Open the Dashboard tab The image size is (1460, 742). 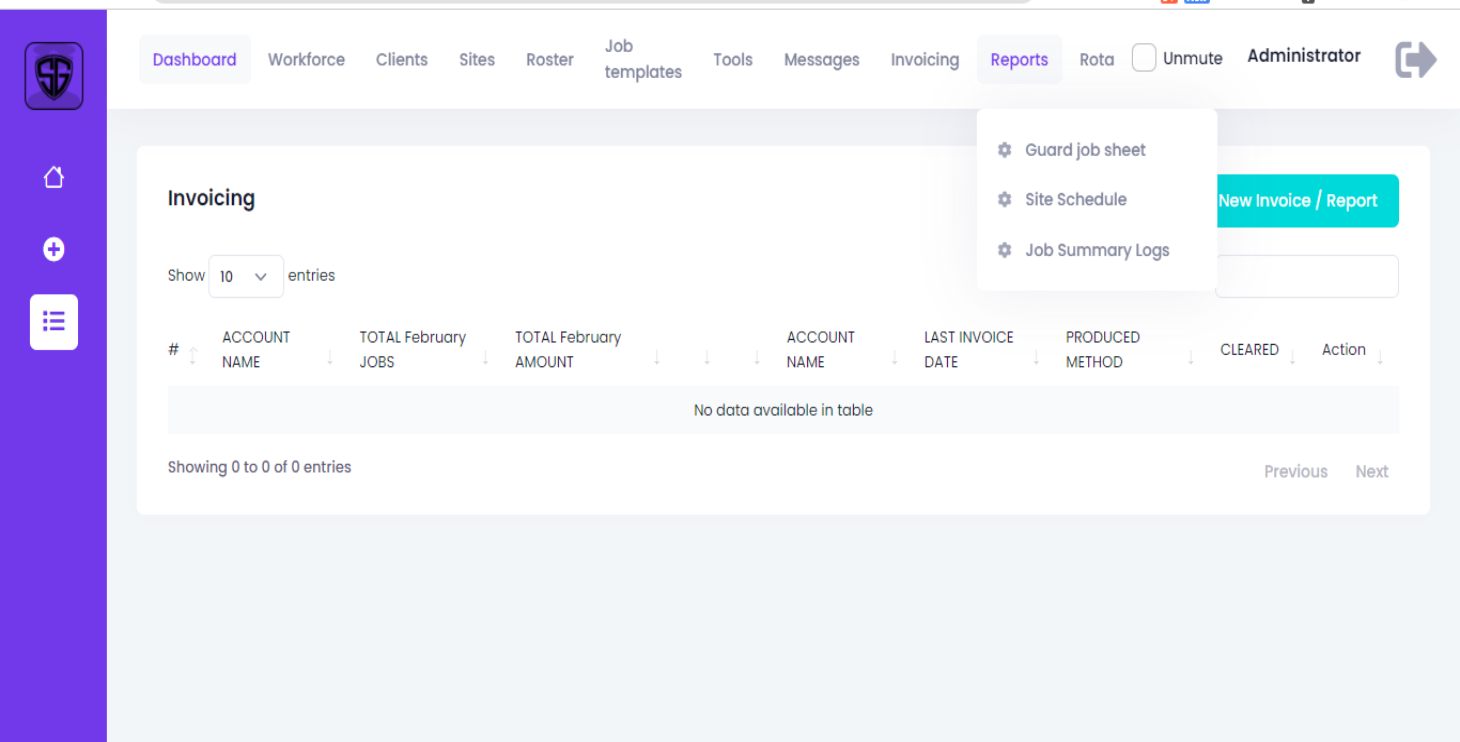195,59
